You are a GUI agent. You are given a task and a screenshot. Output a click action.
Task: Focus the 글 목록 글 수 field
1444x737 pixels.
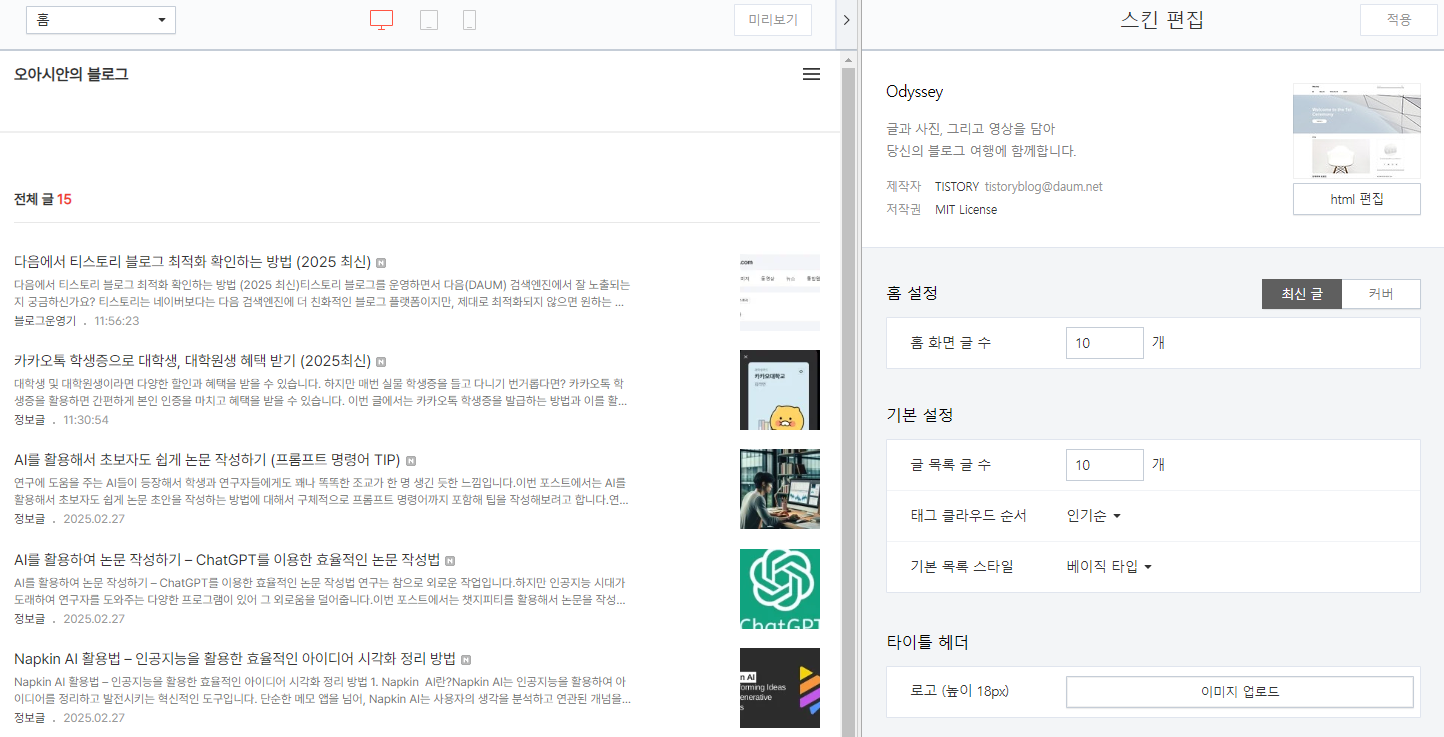point(1105,465)
